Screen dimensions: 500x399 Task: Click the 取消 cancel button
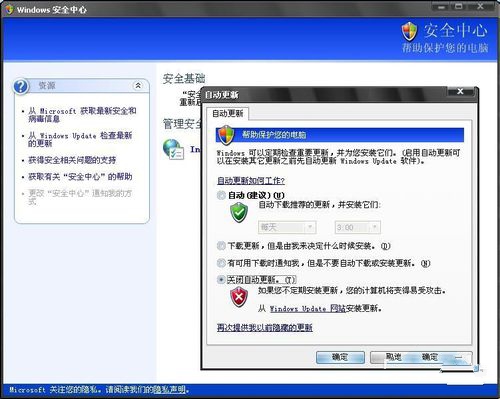point(394,357)
